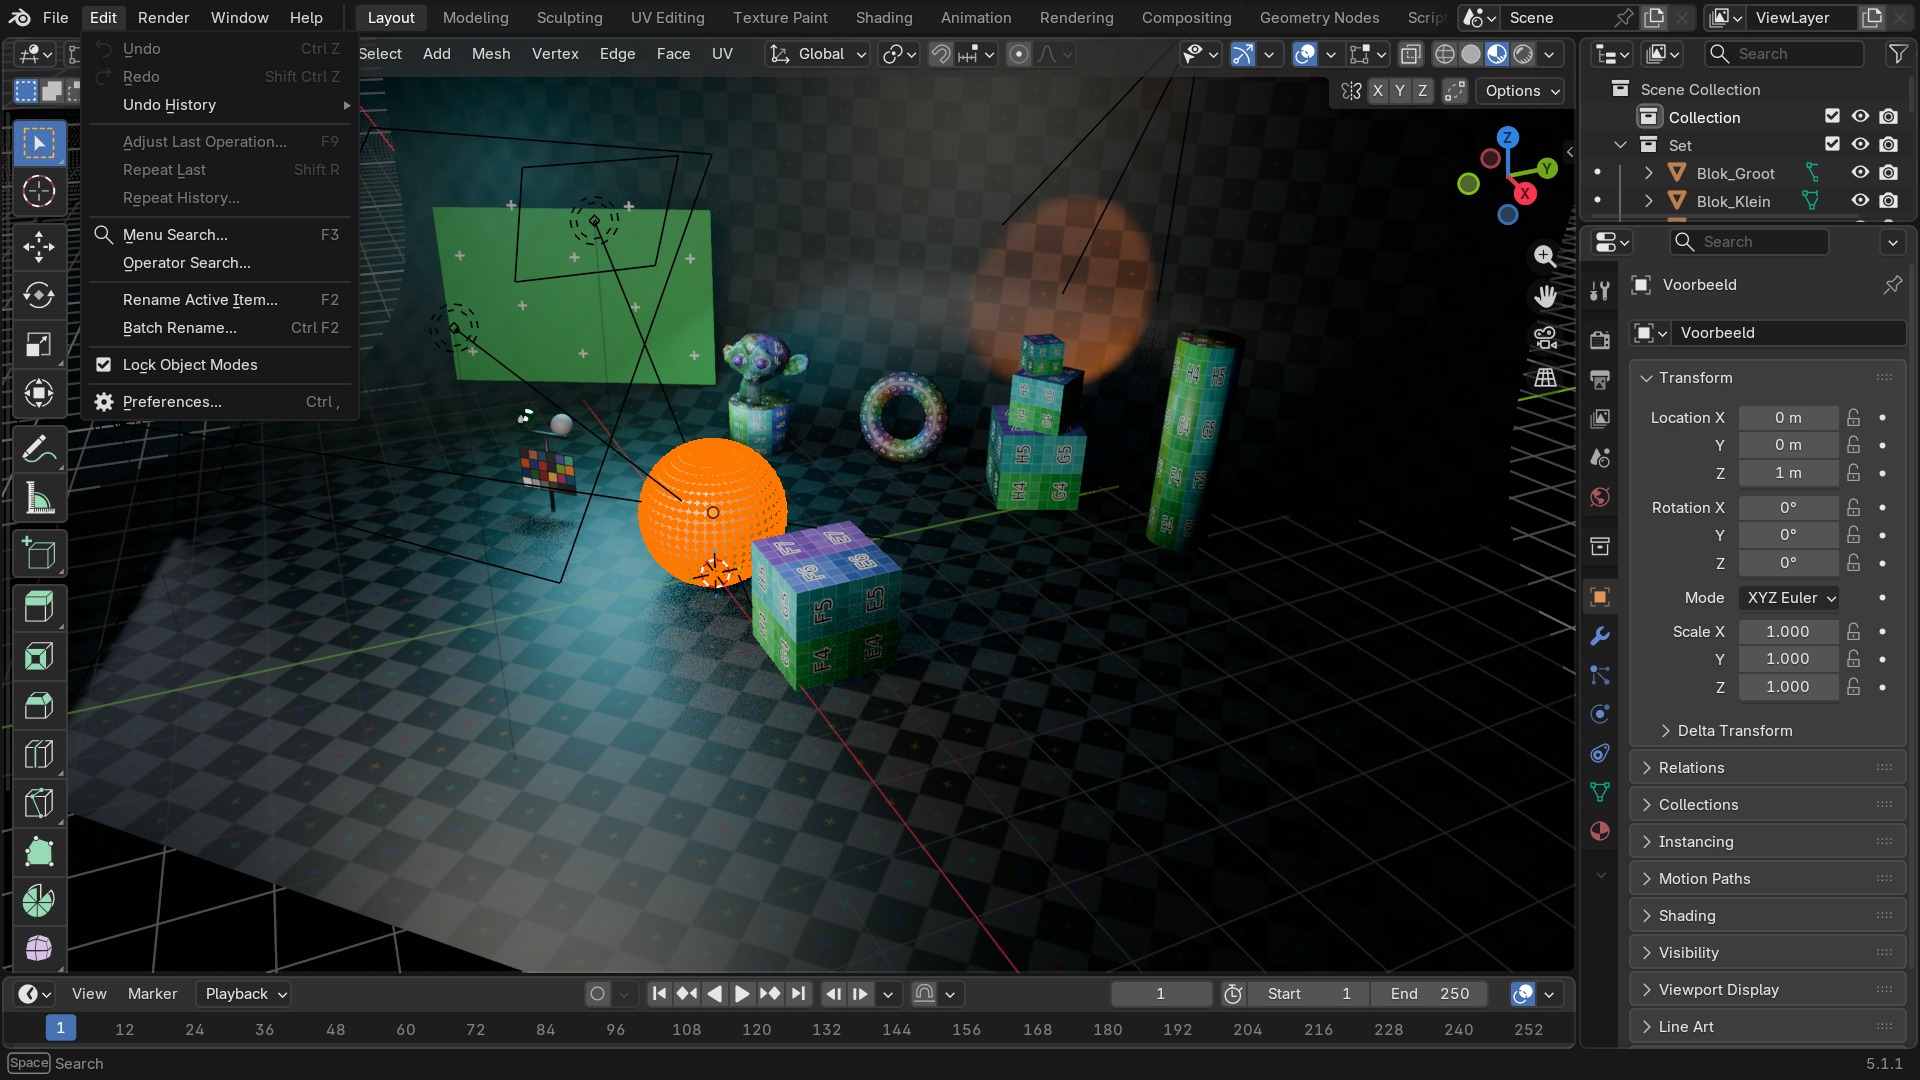Select the Move tool in toolbar
1920x1080 pixels.
point(39,247)
